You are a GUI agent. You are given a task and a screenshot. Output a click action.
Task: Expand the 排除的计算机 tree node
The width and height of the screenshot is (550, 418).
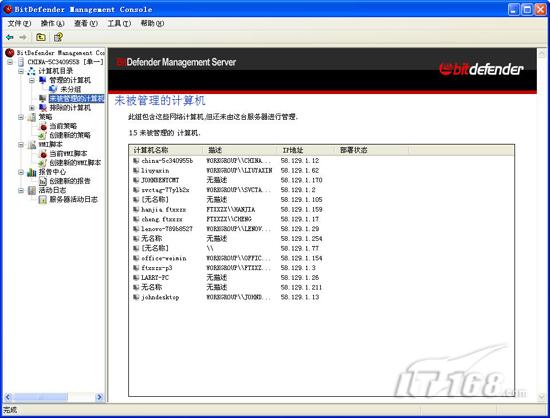pos(32,108)
